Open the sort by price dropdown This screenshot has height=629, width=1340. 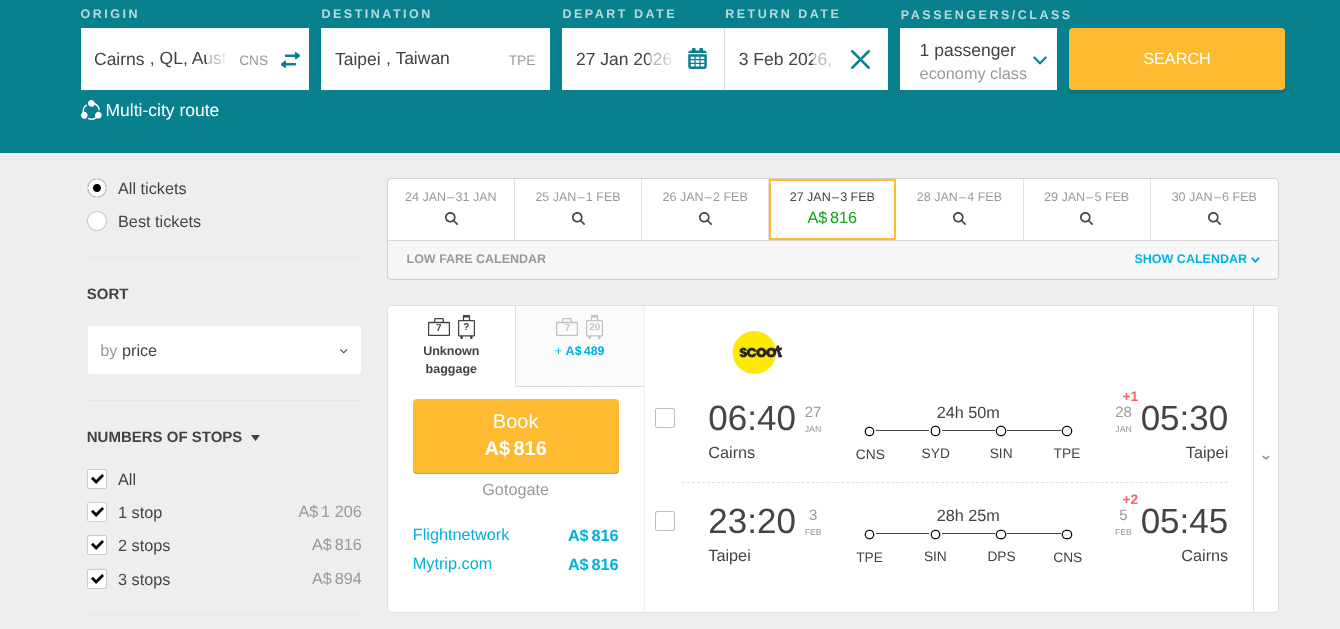click(224, 351)
